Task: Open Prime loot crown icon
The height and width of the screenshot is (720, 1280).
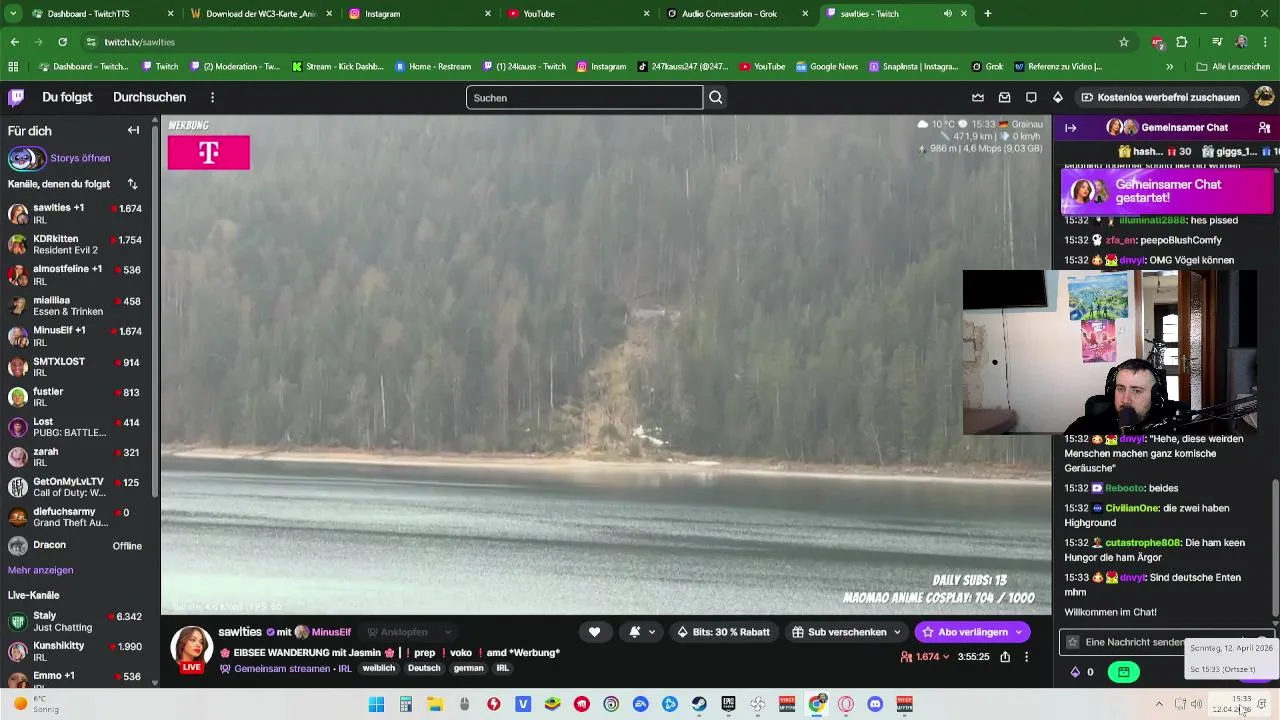Action: click(x=978, y=97)
